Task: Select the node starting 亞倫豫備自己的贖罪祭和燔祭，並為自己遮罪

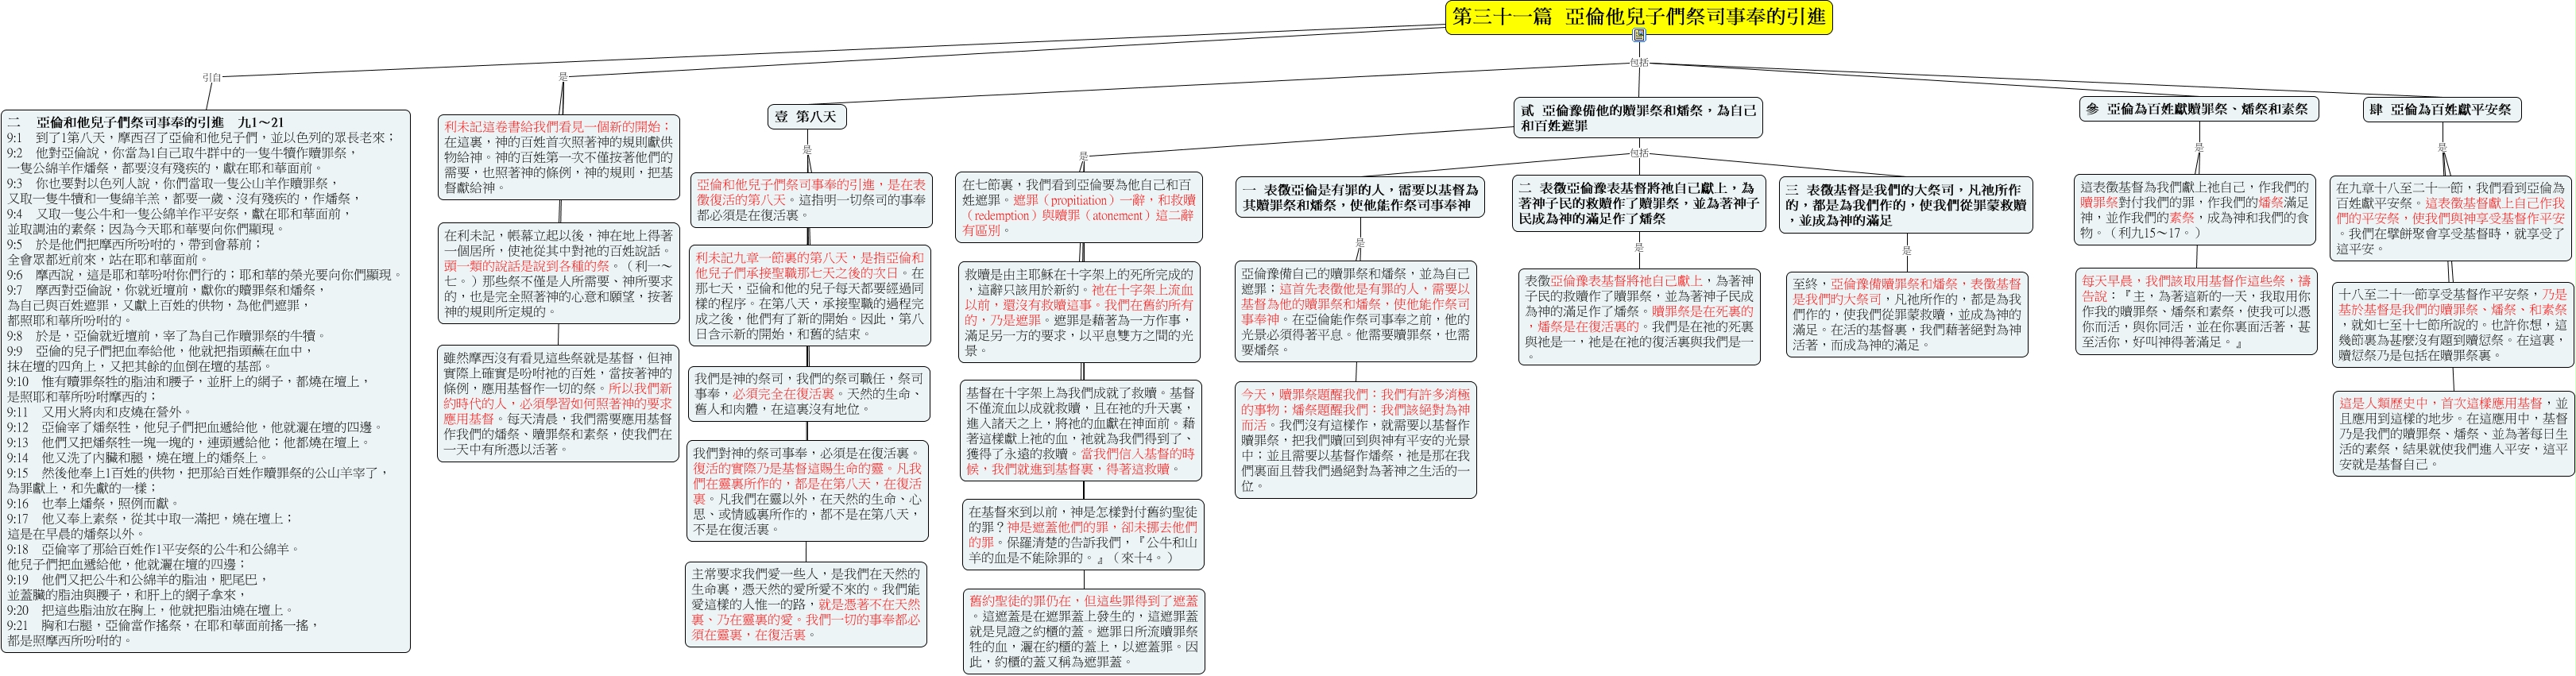Action: point(1356,311)
